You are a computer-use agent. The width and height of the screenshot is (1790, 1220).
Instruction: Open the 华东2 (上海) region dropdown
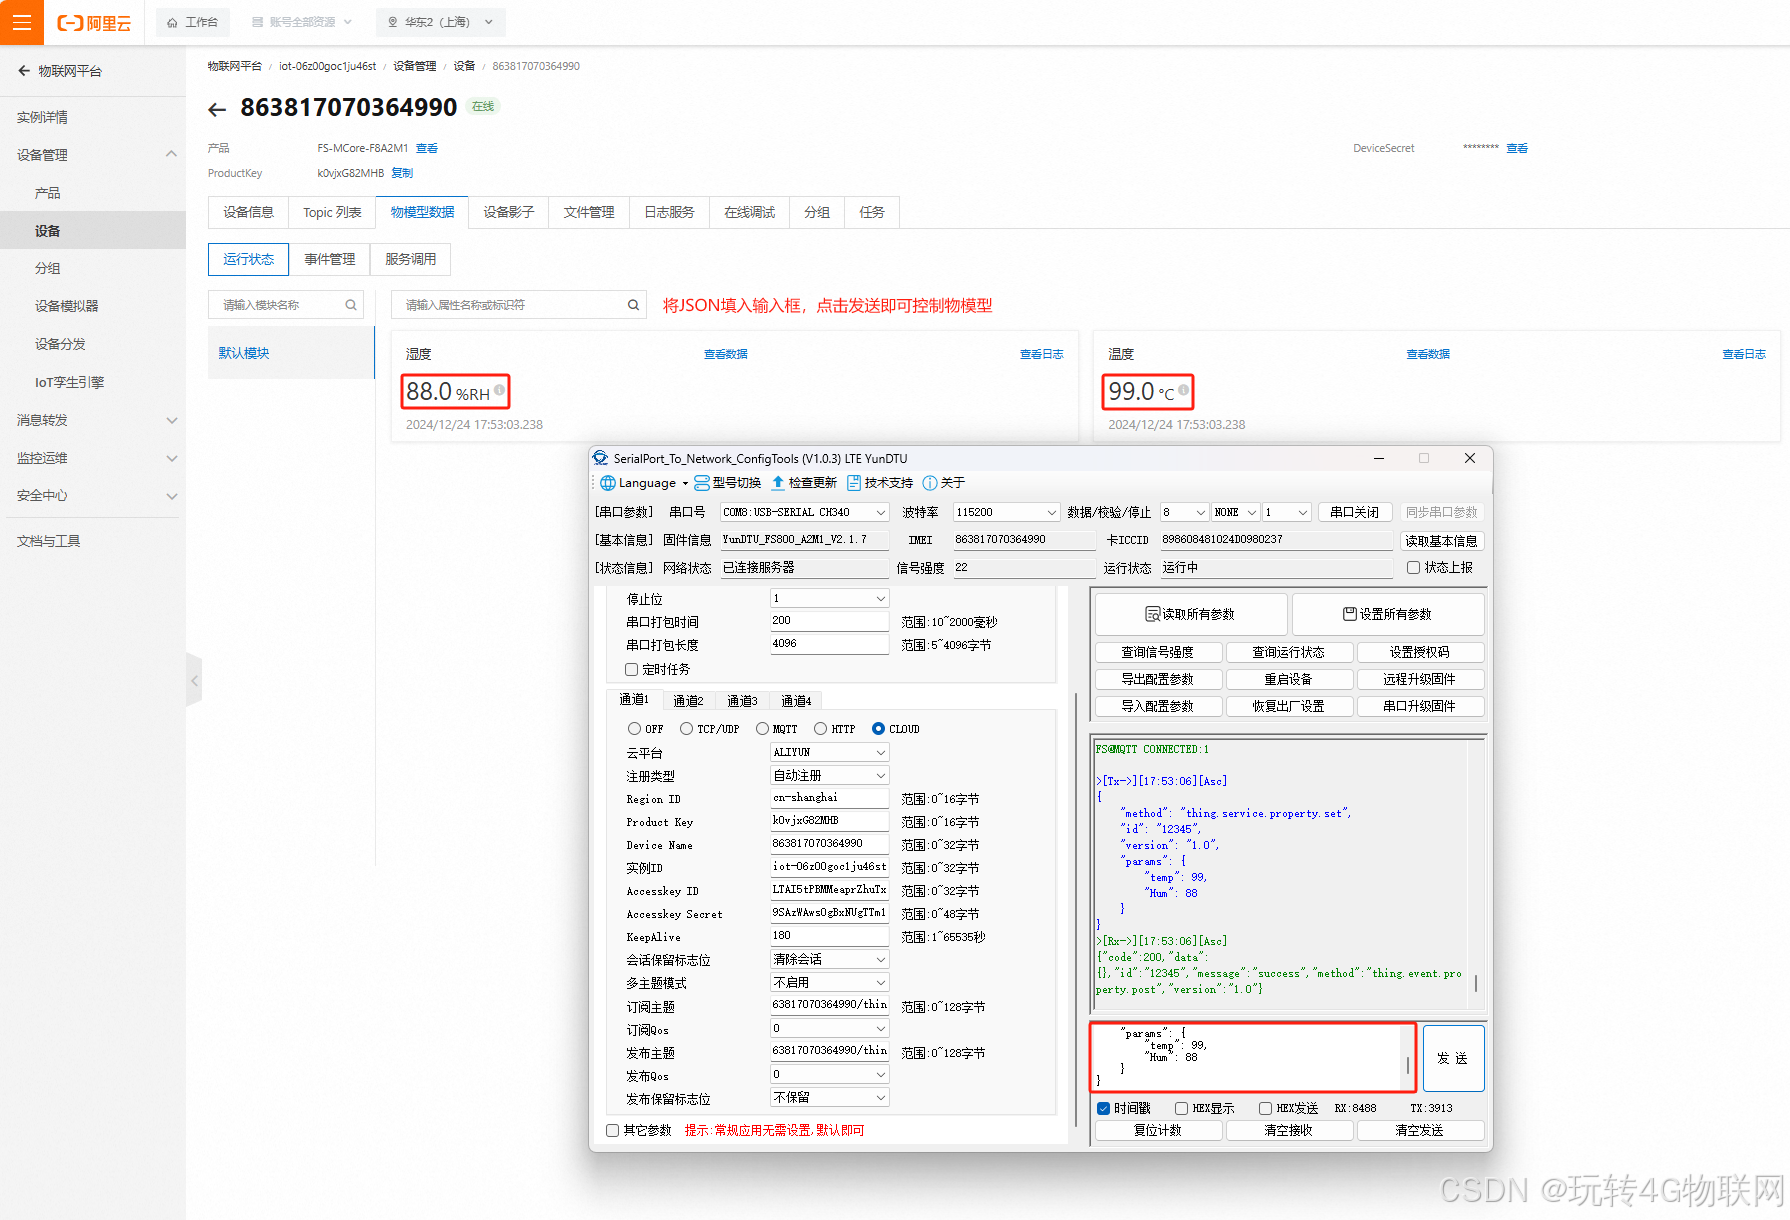(x=441, y=22)
